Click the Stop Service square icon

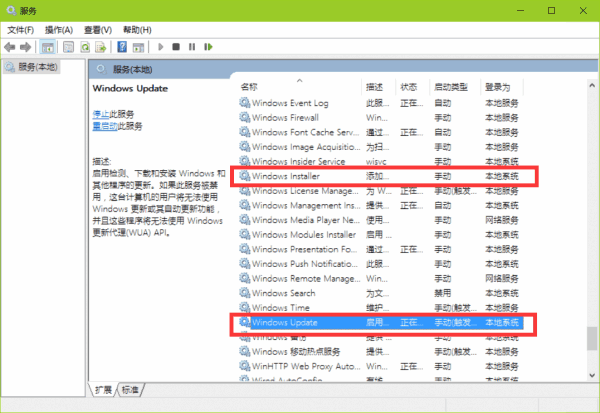[176, 46]
